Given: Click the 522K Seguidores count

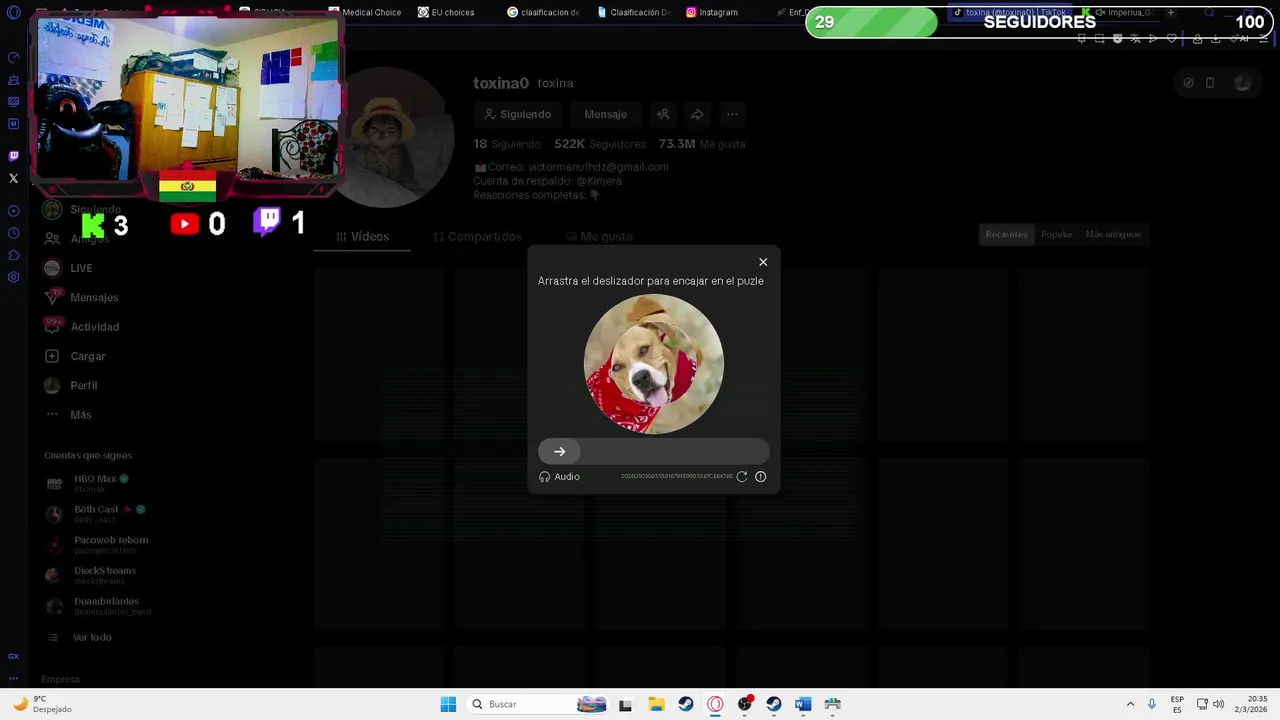Looking at the screenshot, I should tap(600, 144).
